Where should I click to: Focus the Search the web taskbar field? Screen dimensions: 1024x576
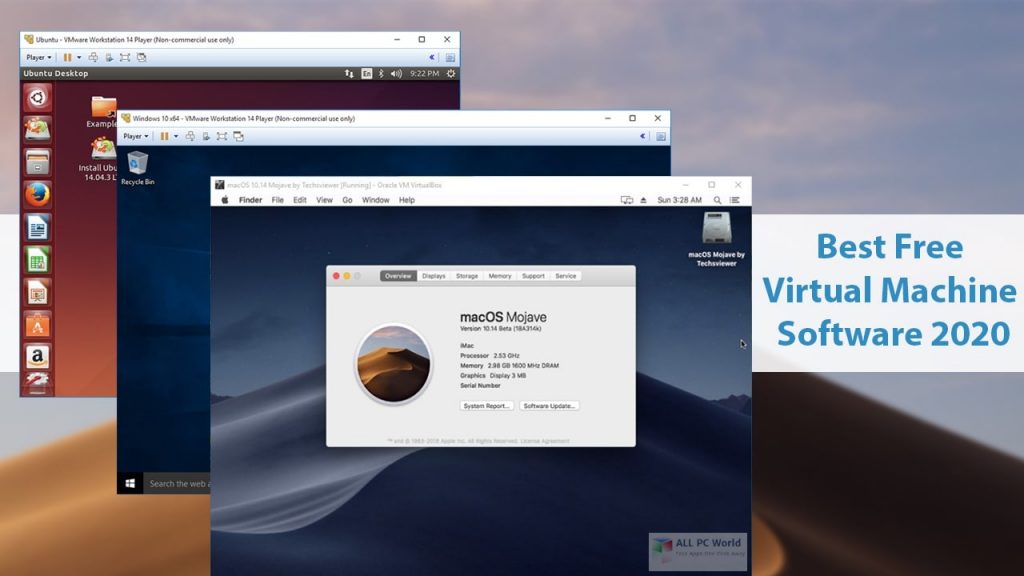(178, 484)
